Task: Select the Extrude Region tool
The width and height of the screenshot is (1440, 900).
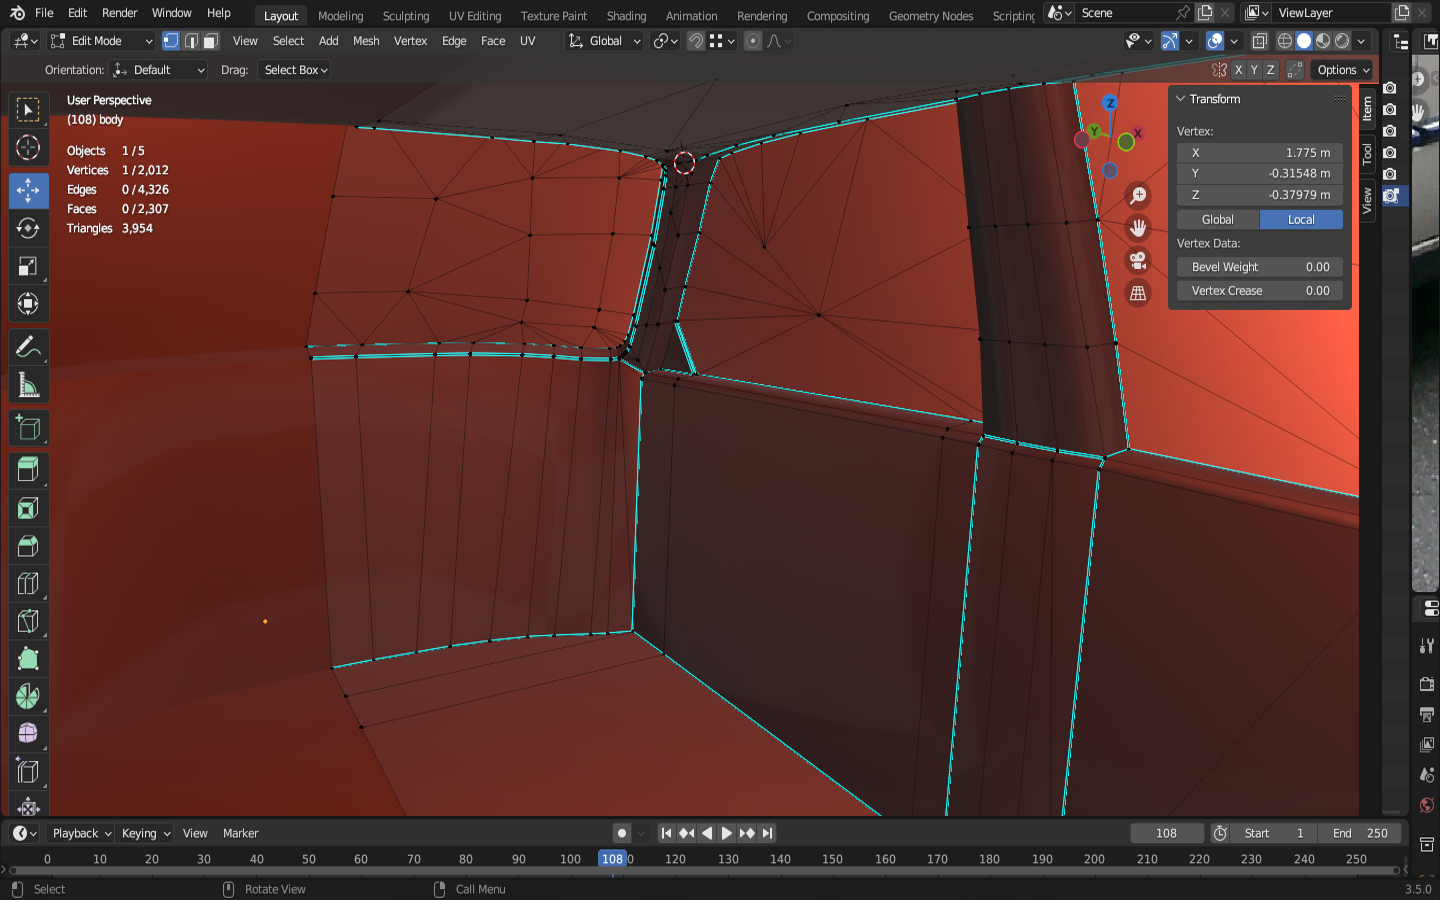Action: tap(28, 470)
